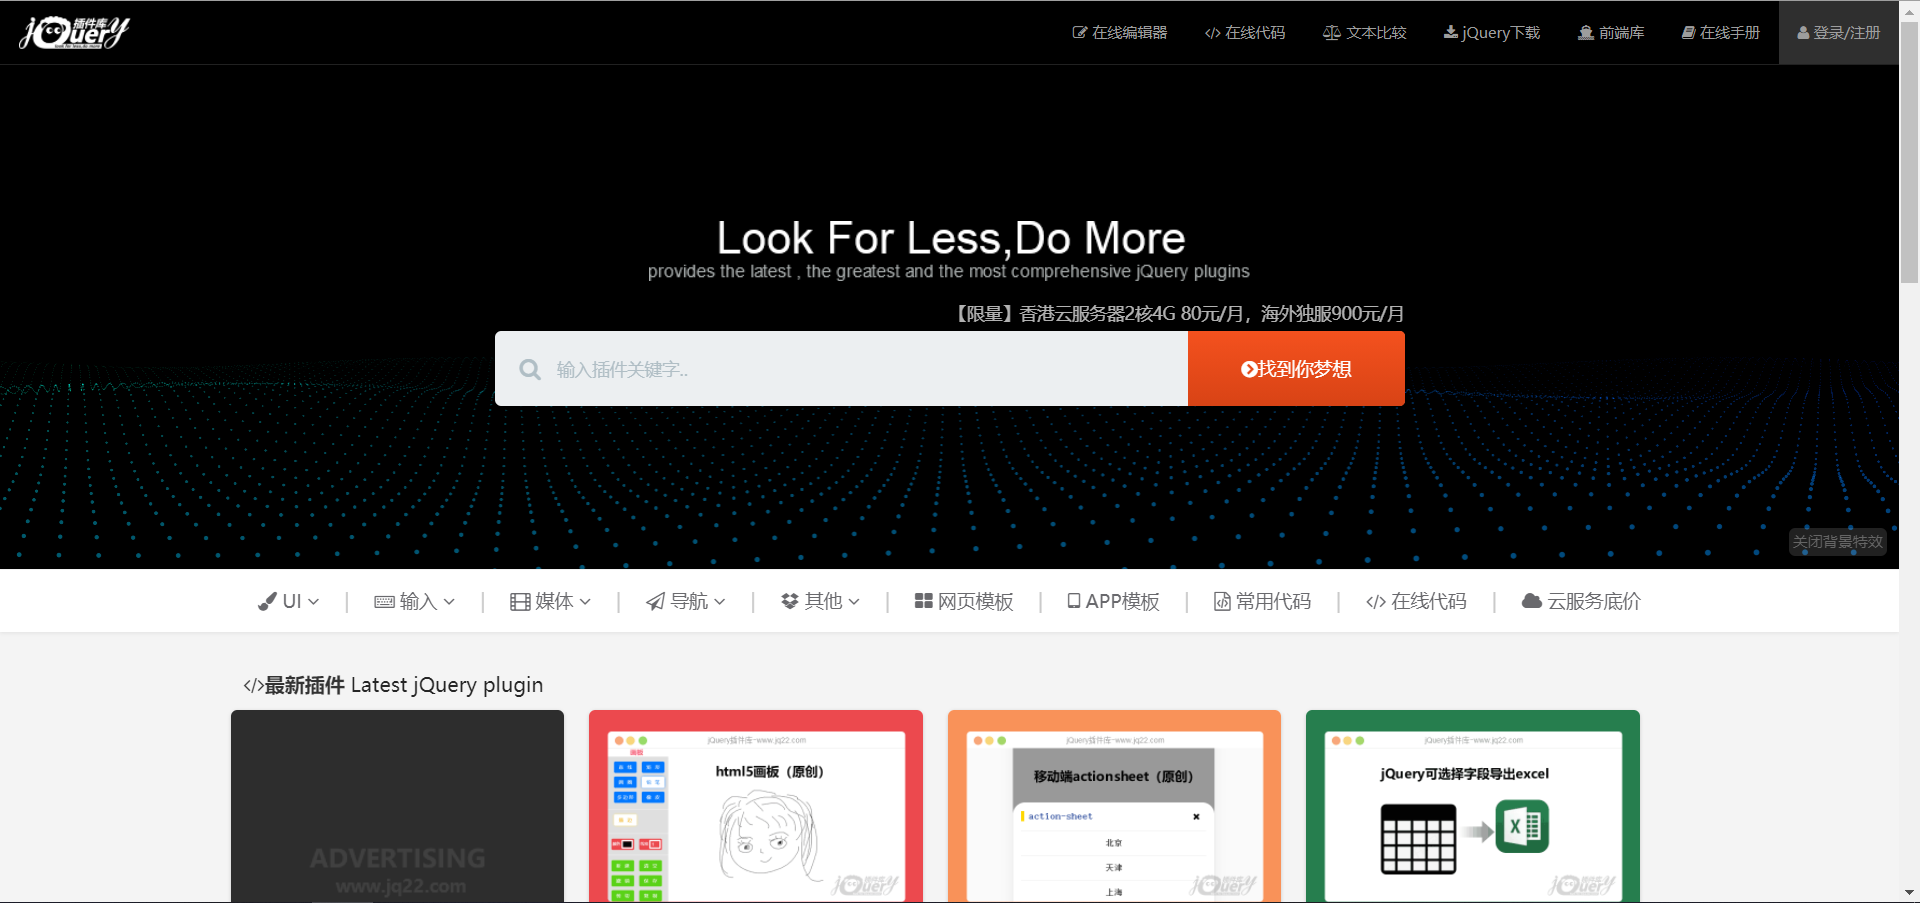Open the 其他 category menu
Image resolution: width=1920 pixels, height=903 pixels.
pyautogui.click(x=821, y=601)
